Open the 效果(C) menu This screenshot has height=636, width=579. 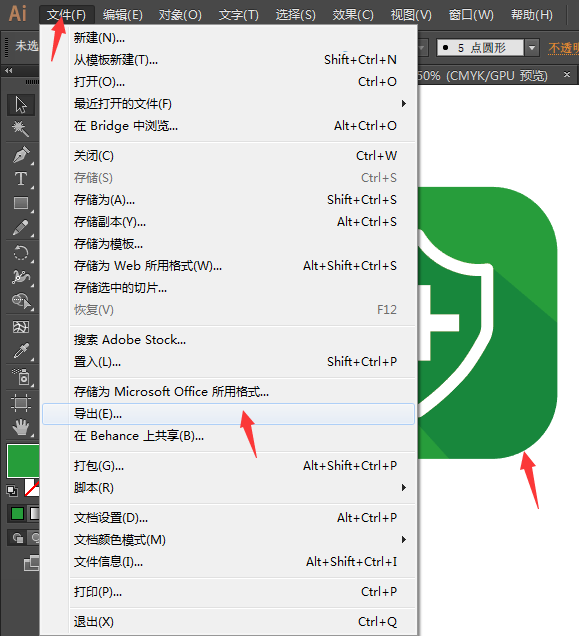tap(353, 15)
